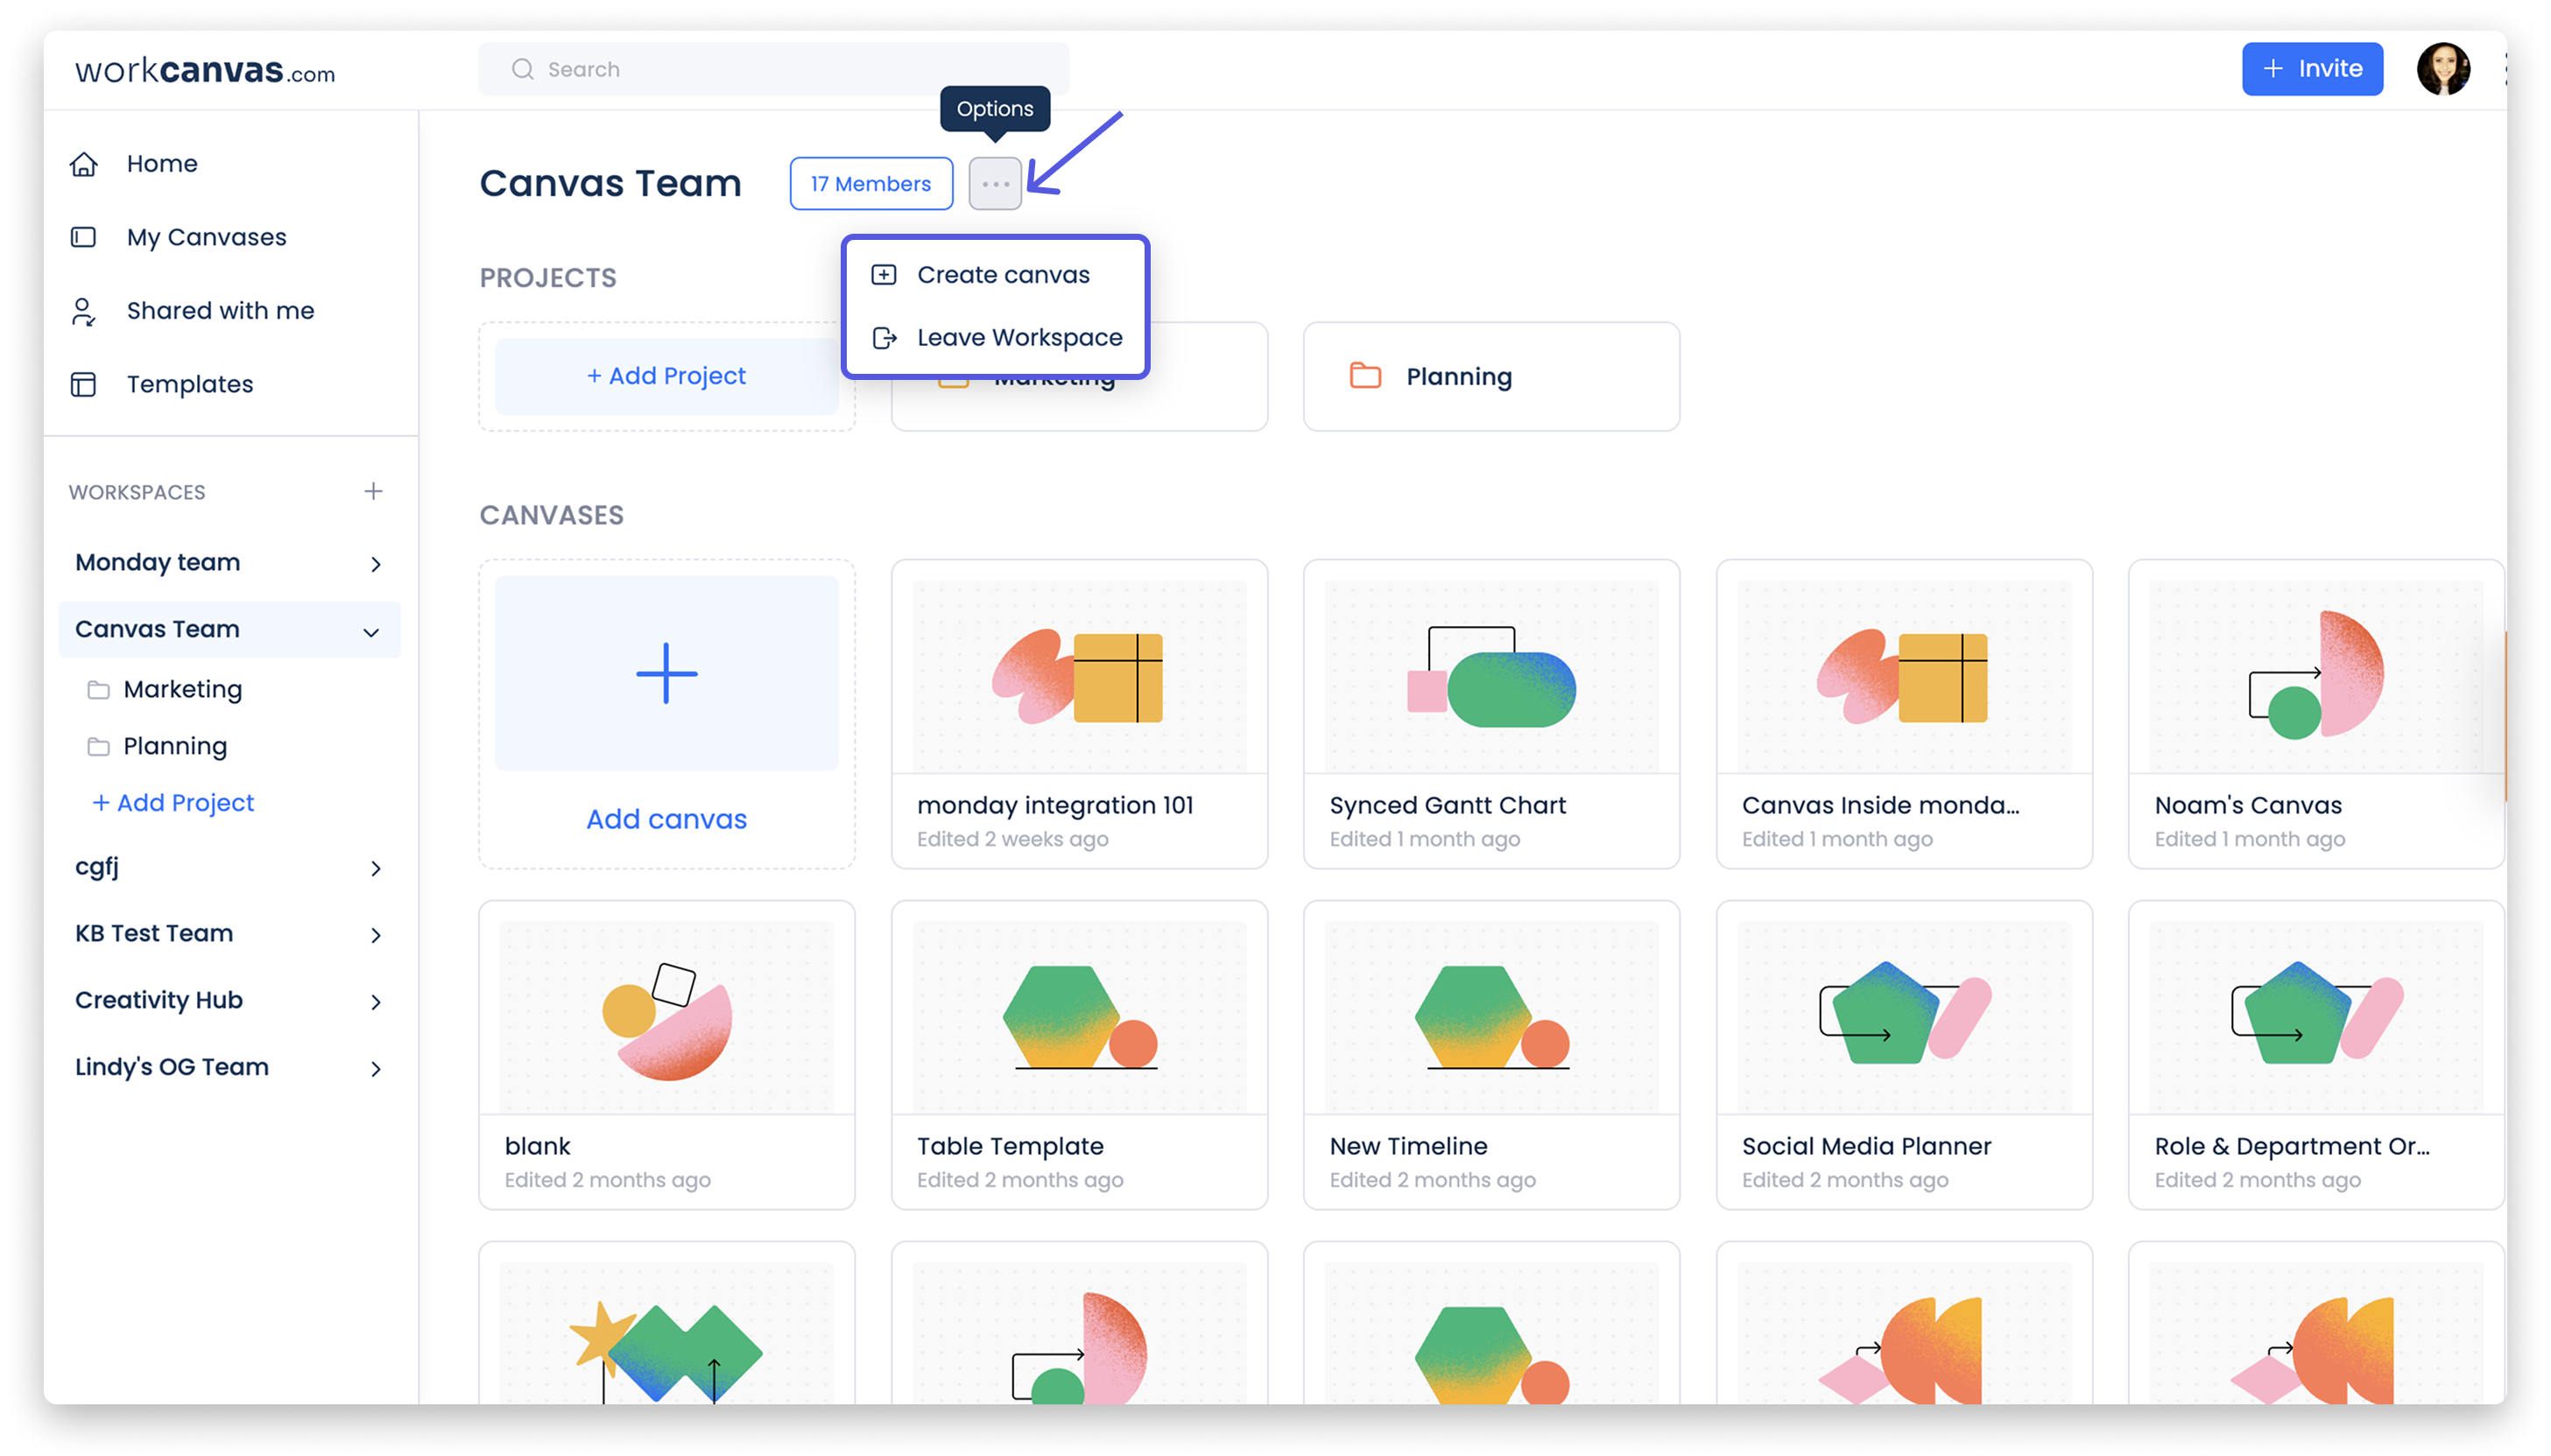
Task: Open Social Media Planner canvas thumbnail
Action: pyautogui.click(x=1903, y=1017)
